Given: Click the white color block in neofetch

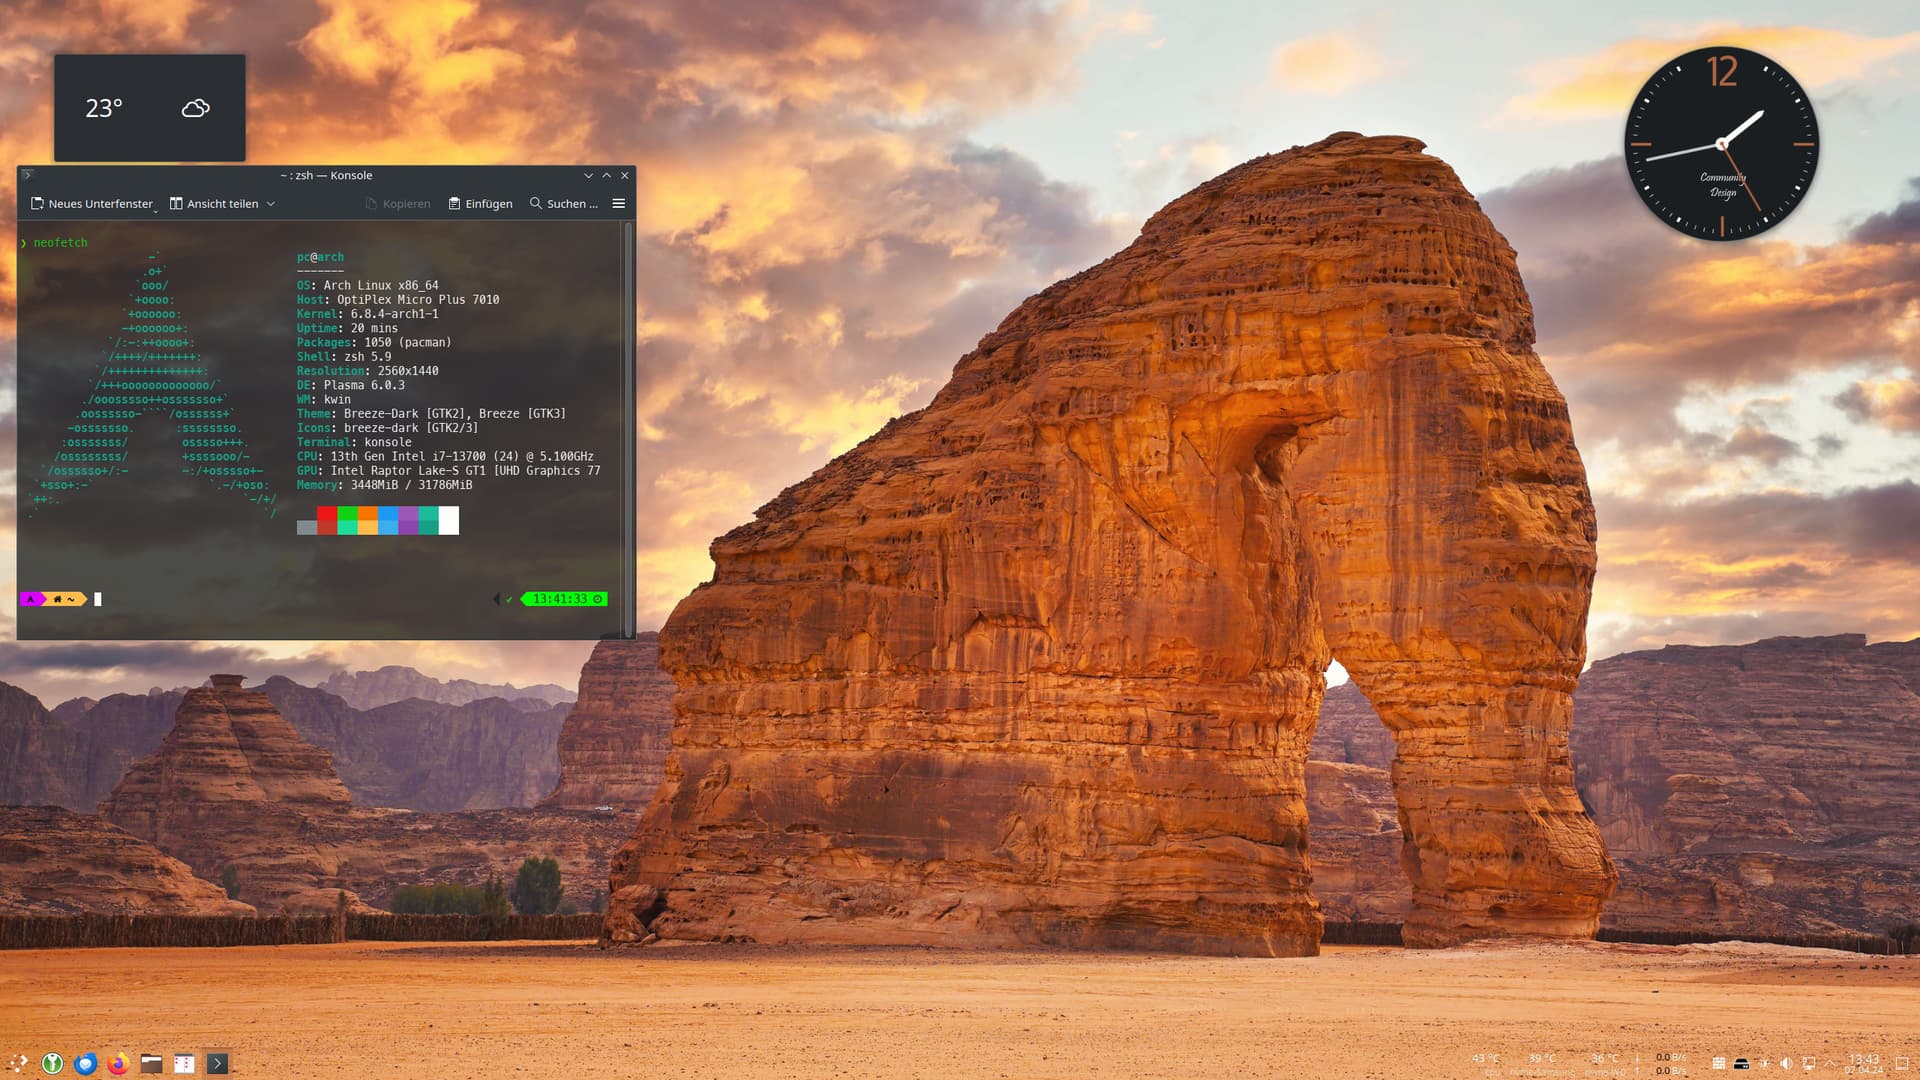Looking at the screenshot, I should [x=449, y=520].
